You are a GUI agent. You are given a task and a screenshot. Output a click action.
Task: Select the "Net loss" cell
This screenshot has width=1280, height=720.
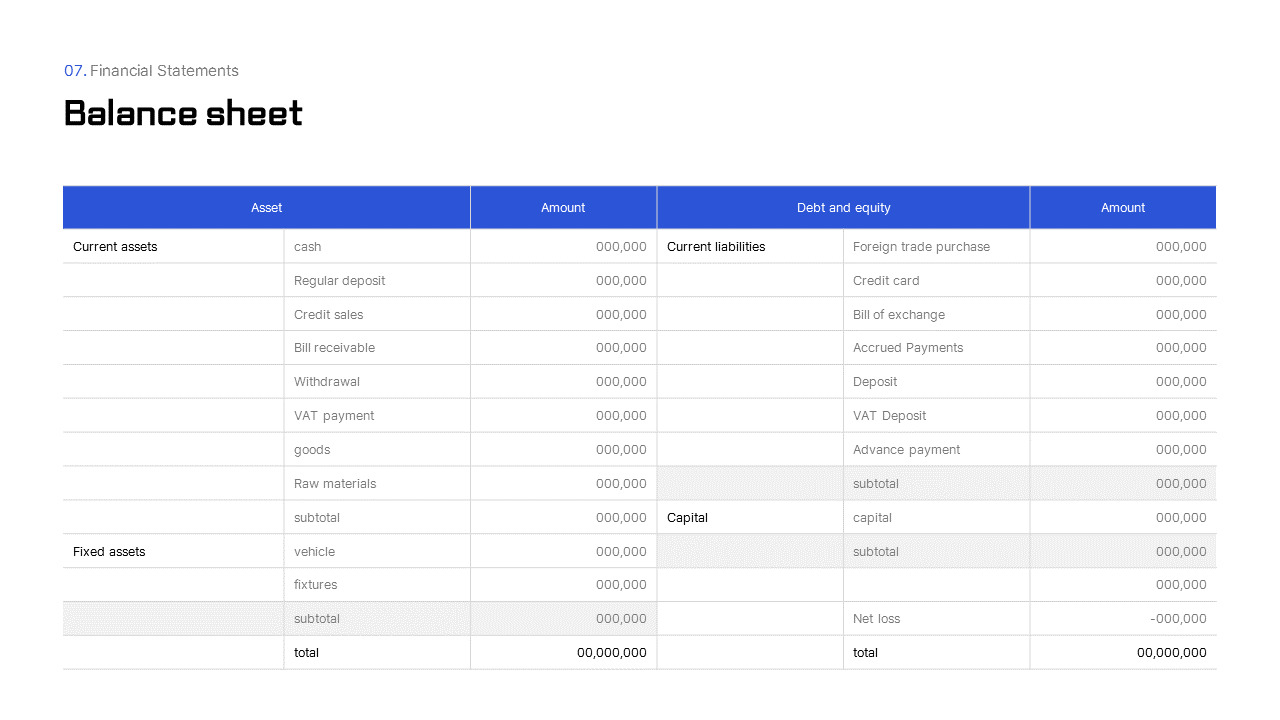click(x=937, y=619)
